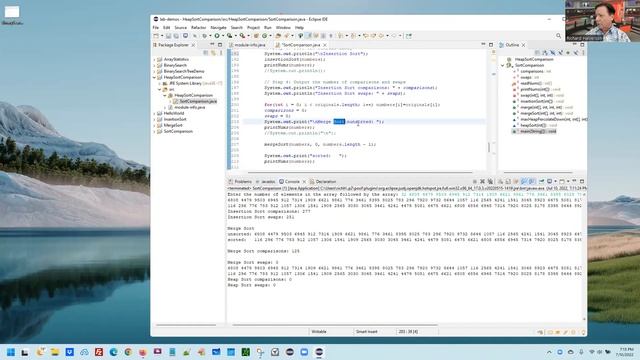Open the Window menu
This screenshot has width=640, height=360.
coord(283,27)
